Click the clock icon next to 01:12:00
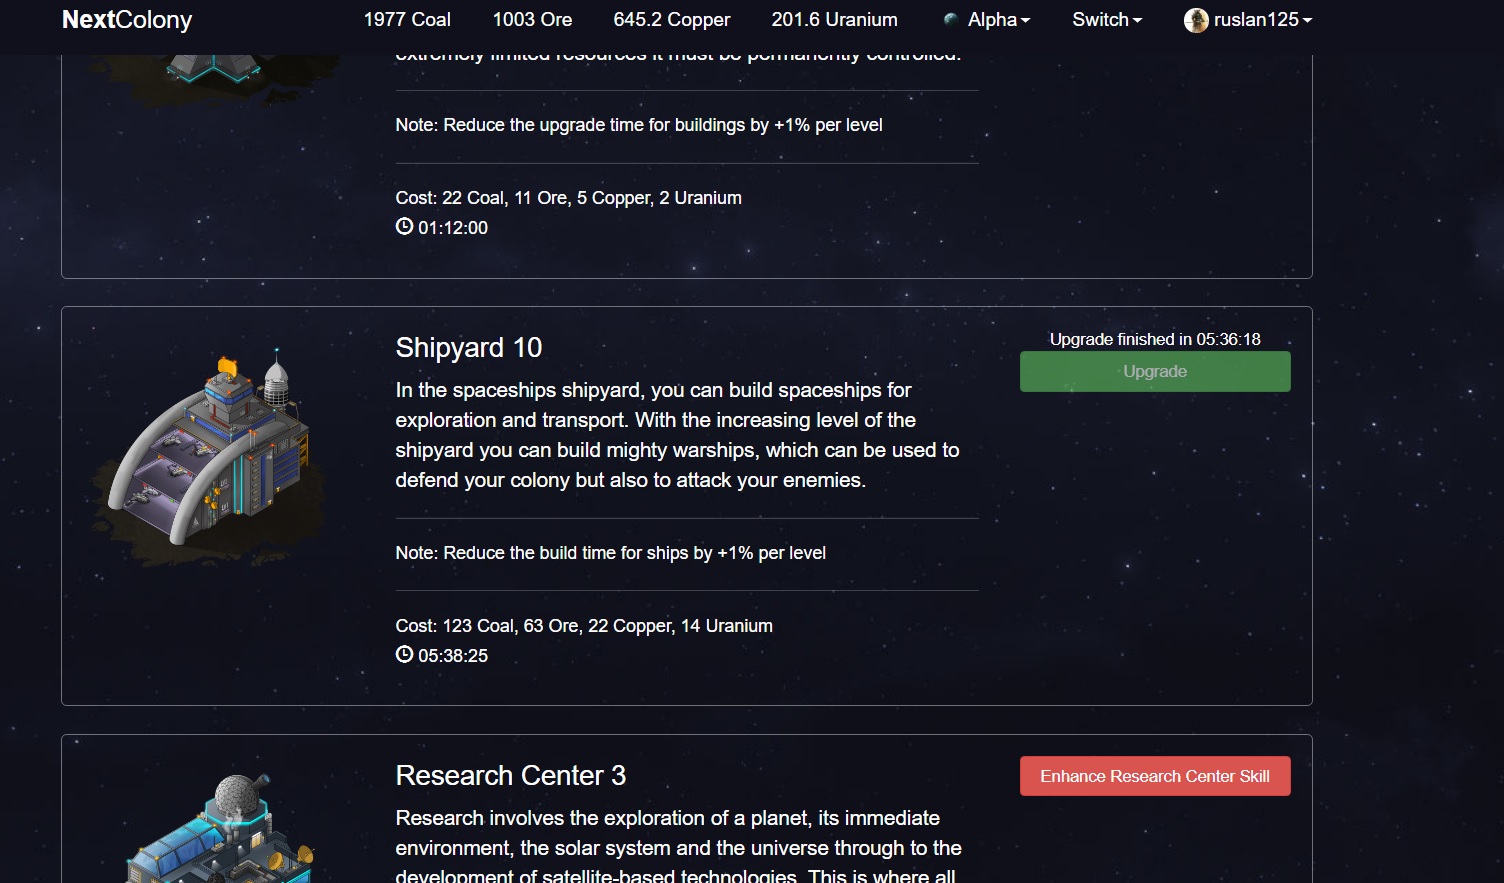 404,226
